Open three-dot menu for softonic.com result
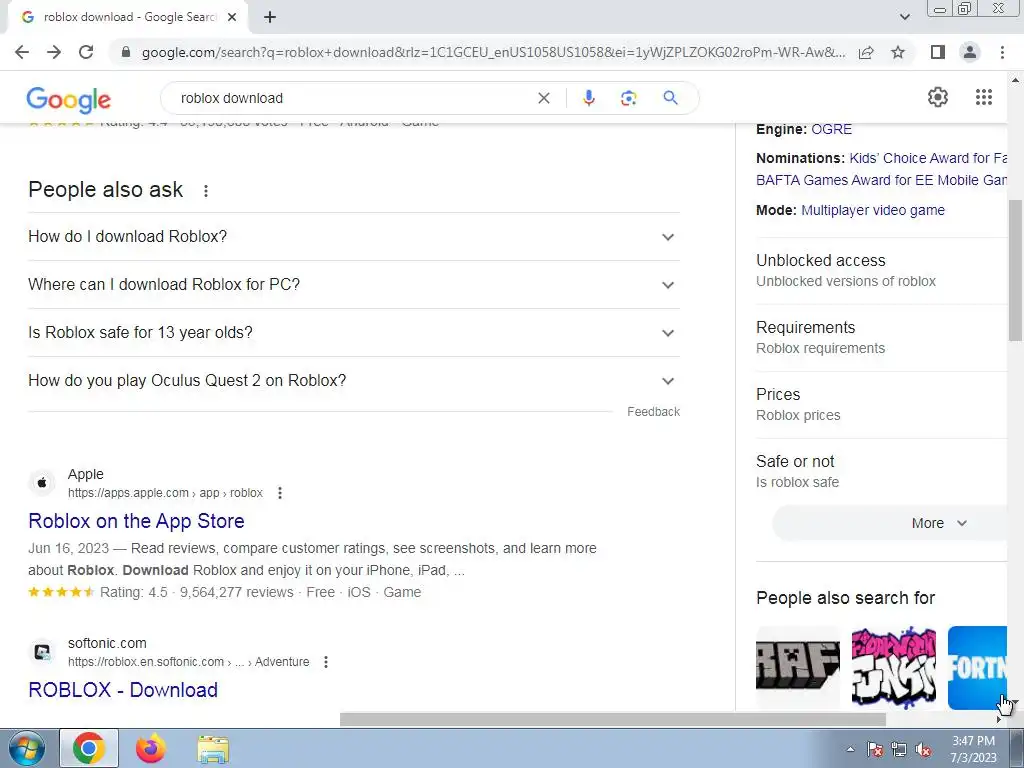 pyautogui.click(x=326, y=662)
